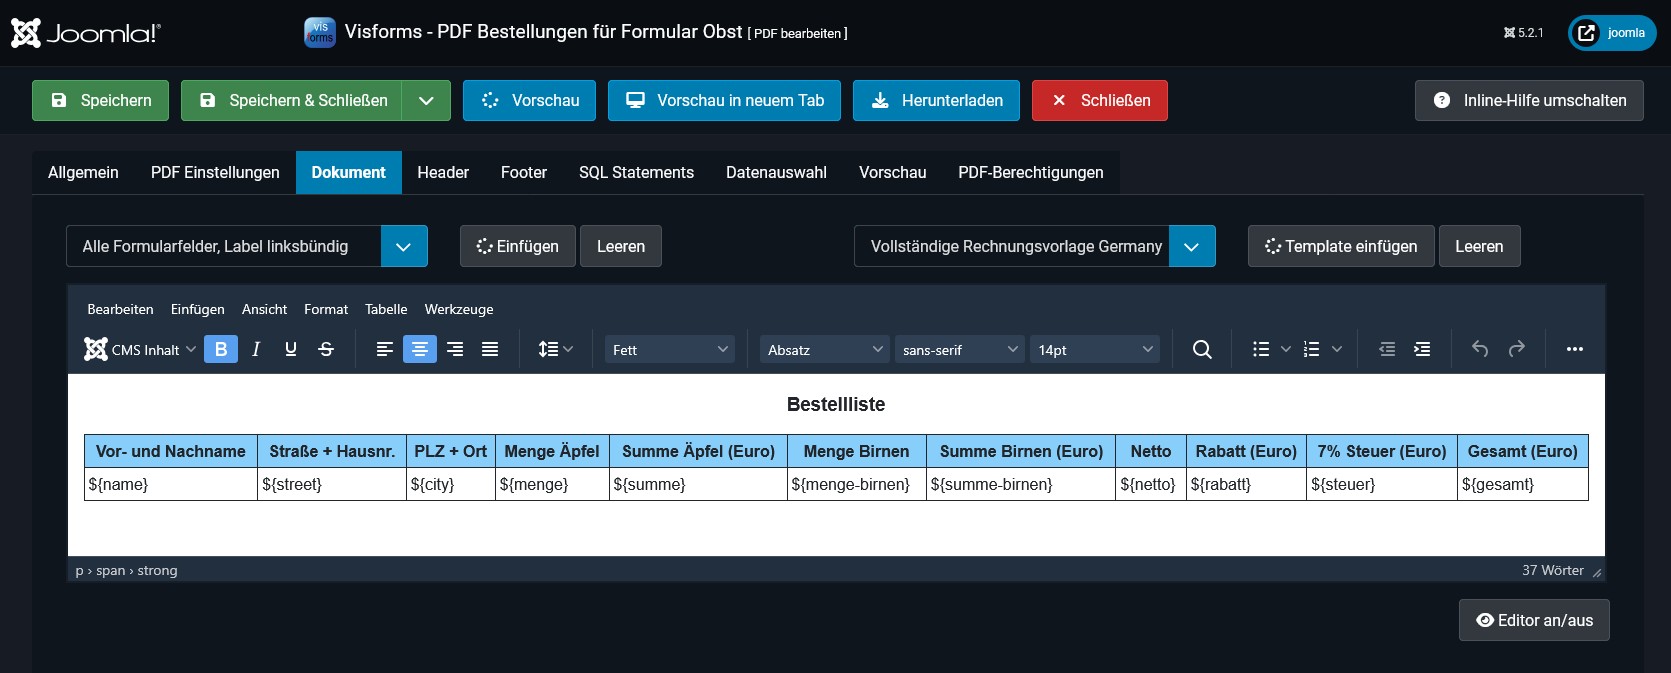Open the Vollständige Rechnungsvorlage Germany dropdown
Screen dimensions: 1671x673
(1192, 246)
